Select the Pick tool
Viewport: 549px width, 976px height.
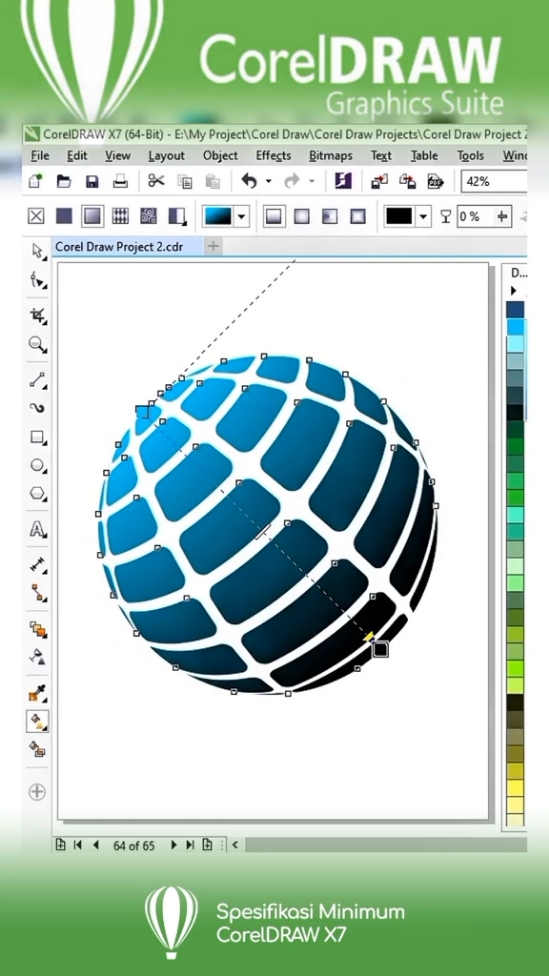pos(38,251)
